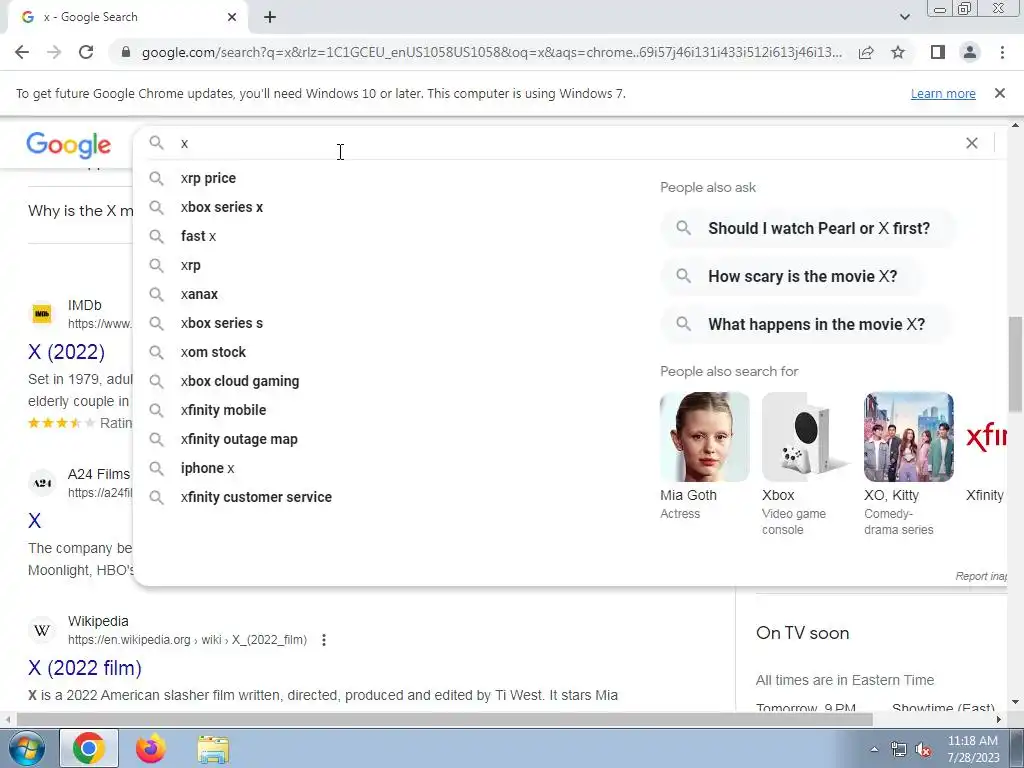Open the new tab with plus button
Viewport: 1024px width, 768px height.
point(270,18)
